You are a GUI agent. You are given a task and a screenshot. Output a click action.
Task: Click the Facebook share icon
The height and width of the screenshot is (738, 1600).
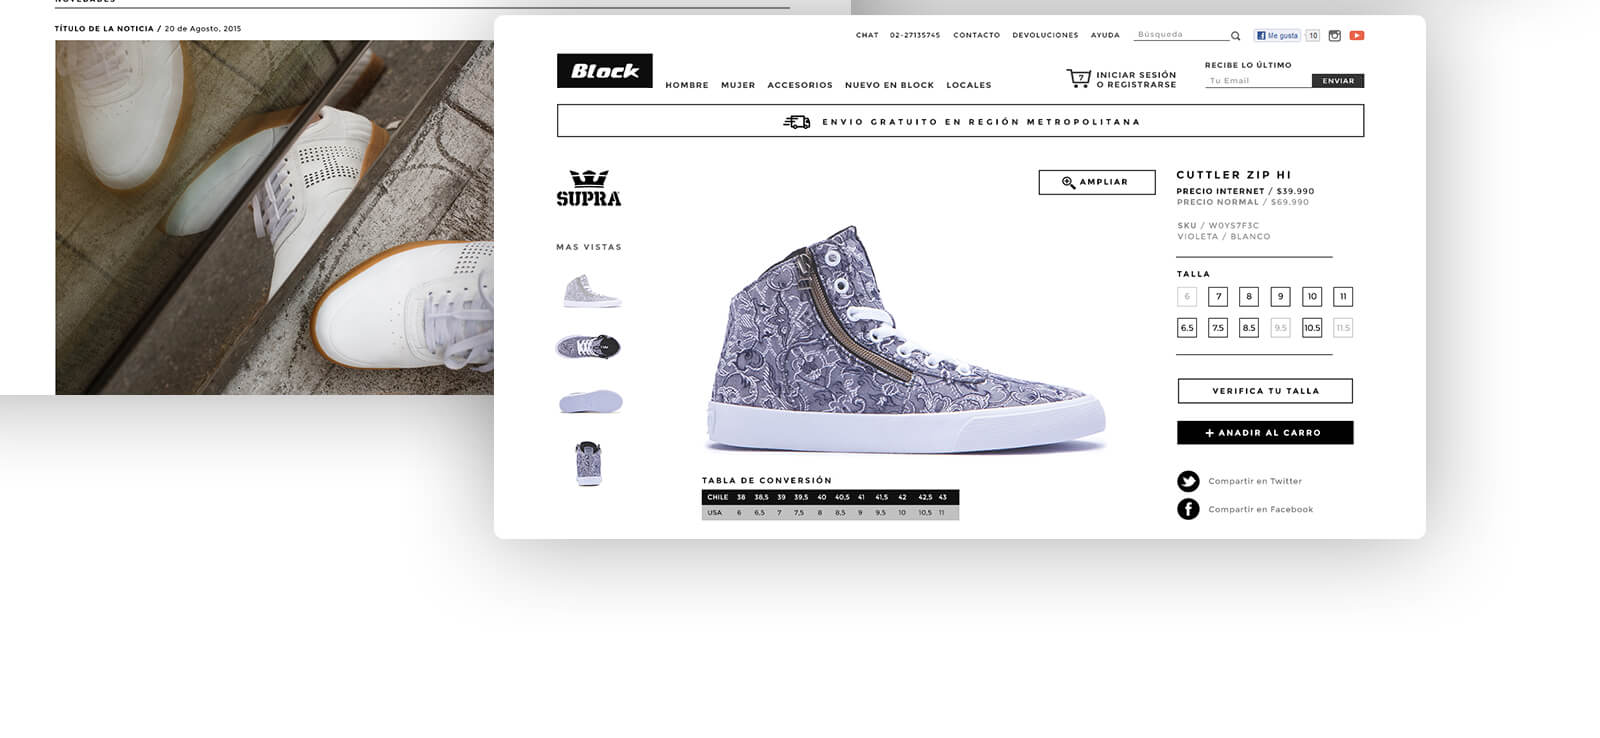[1188, 509]
